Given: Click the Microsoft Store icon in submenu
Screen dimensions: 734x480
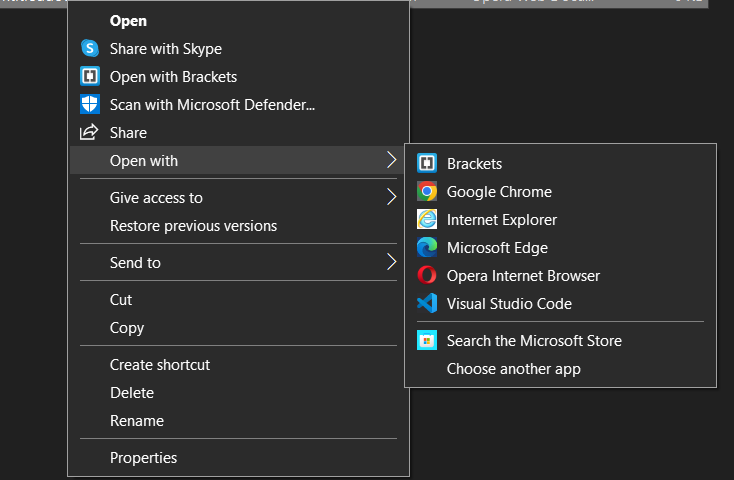Looking at the screenshot, I should click(427, 341).
